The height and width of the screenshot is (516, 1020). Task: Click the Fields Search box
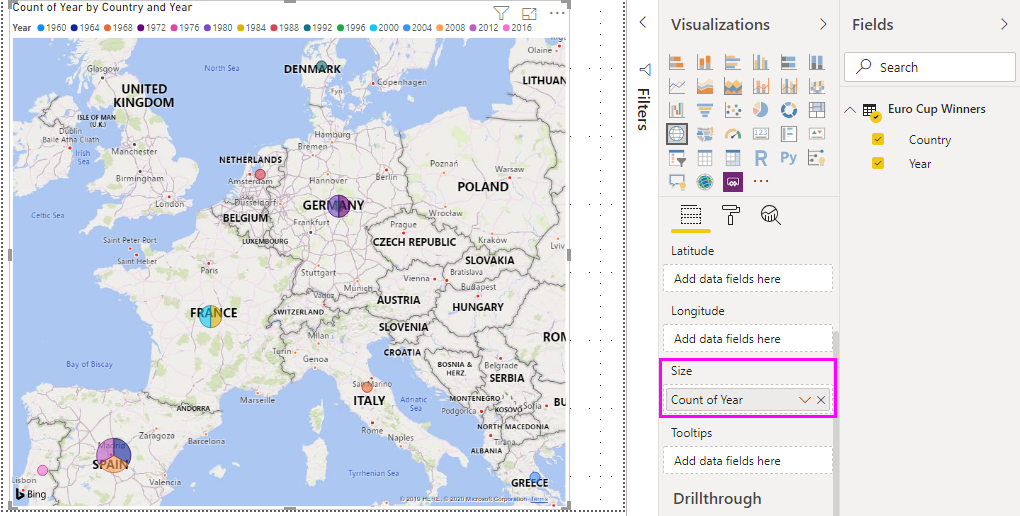pos(929,67)
